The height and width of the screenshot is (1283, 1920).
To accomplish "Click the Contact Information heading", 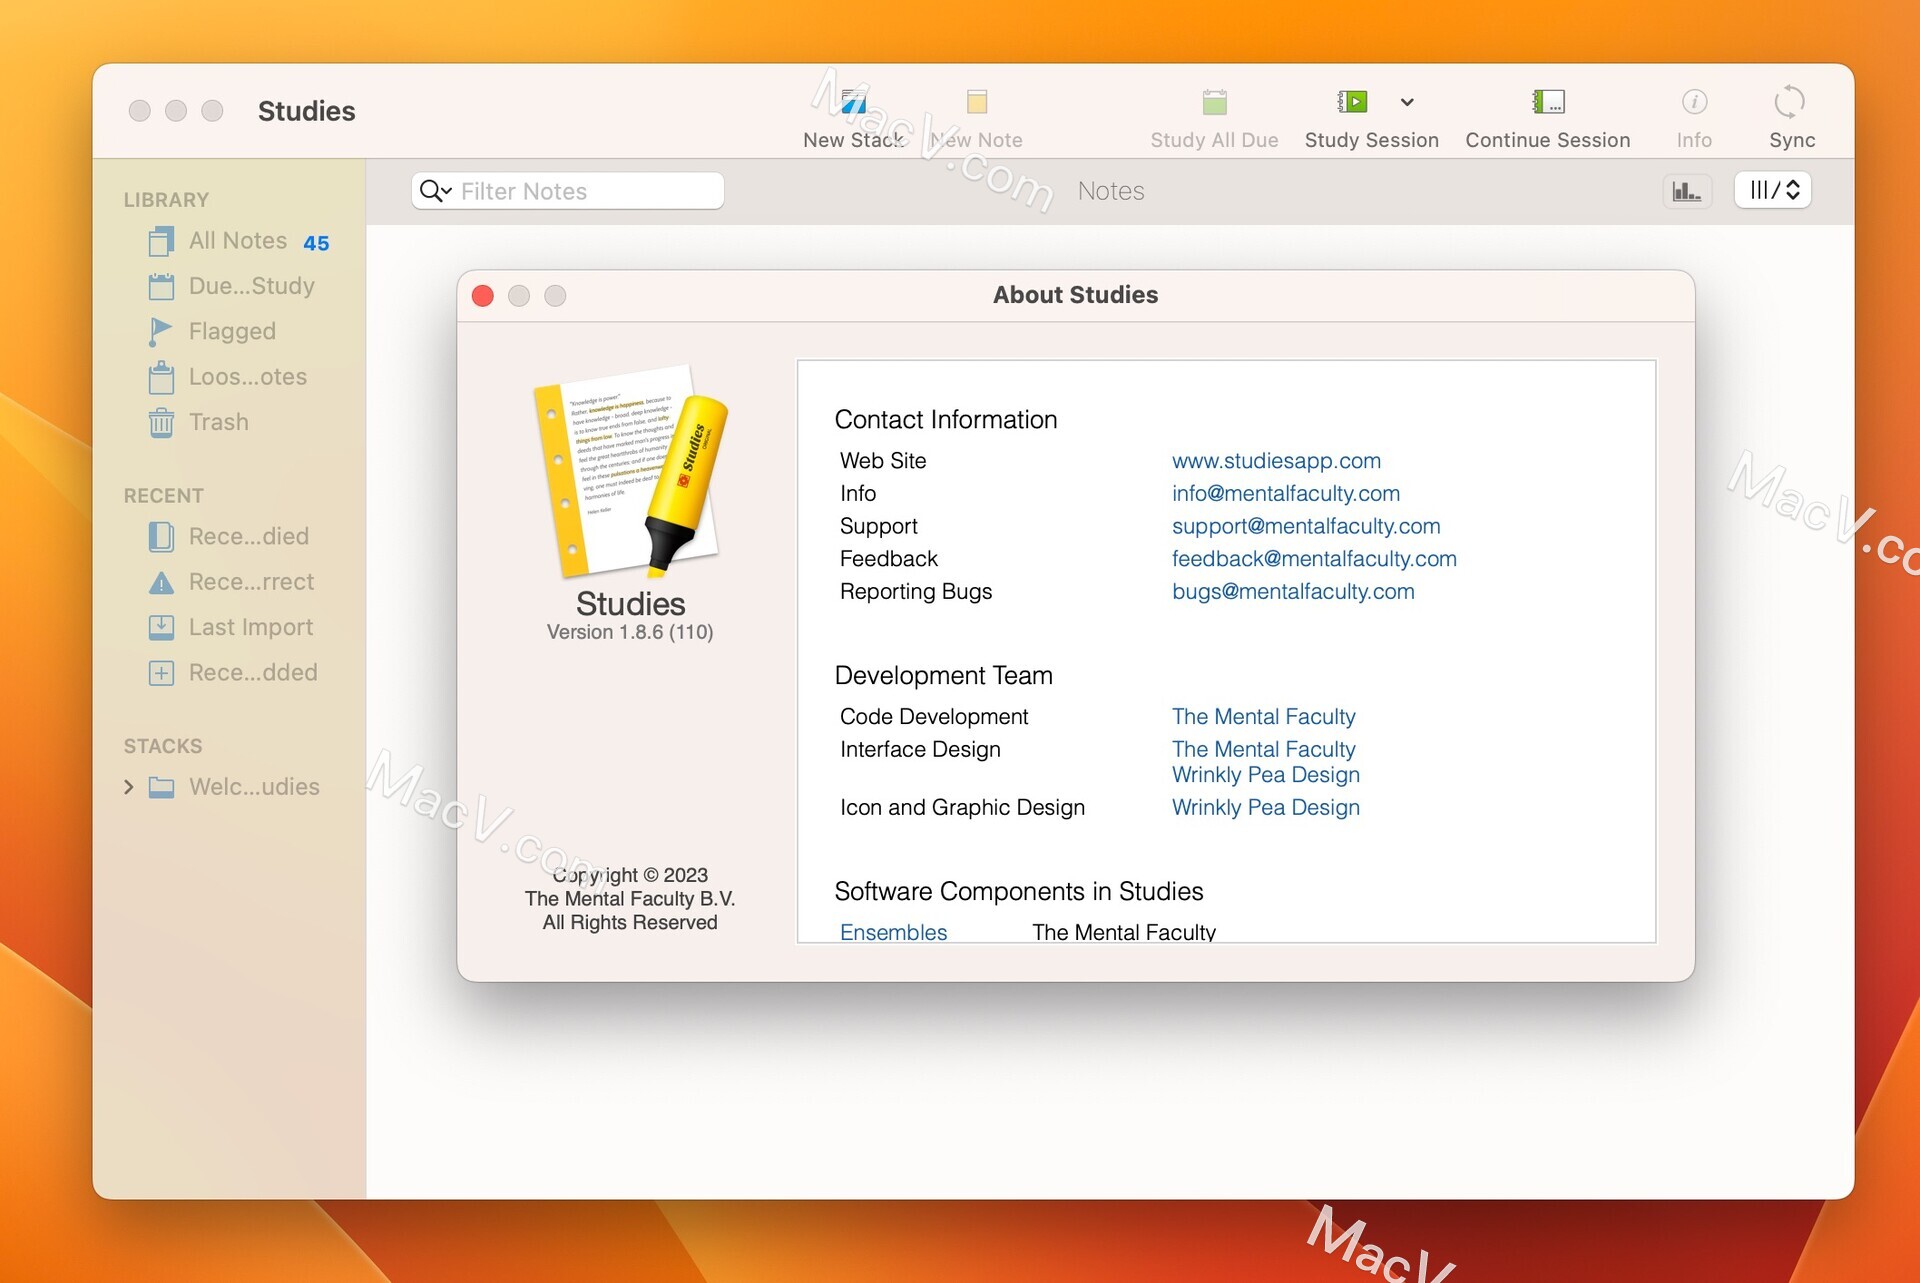I will [946, 420].
